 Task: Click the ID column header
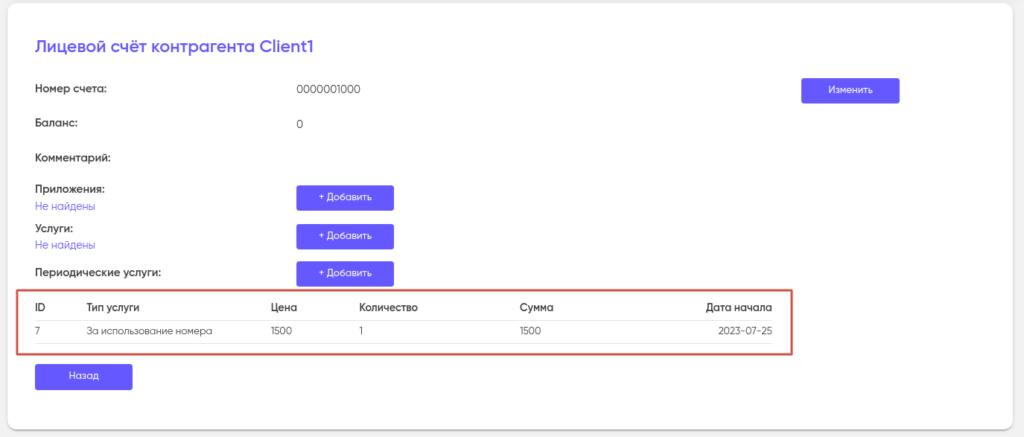click(x=41, y=307)
